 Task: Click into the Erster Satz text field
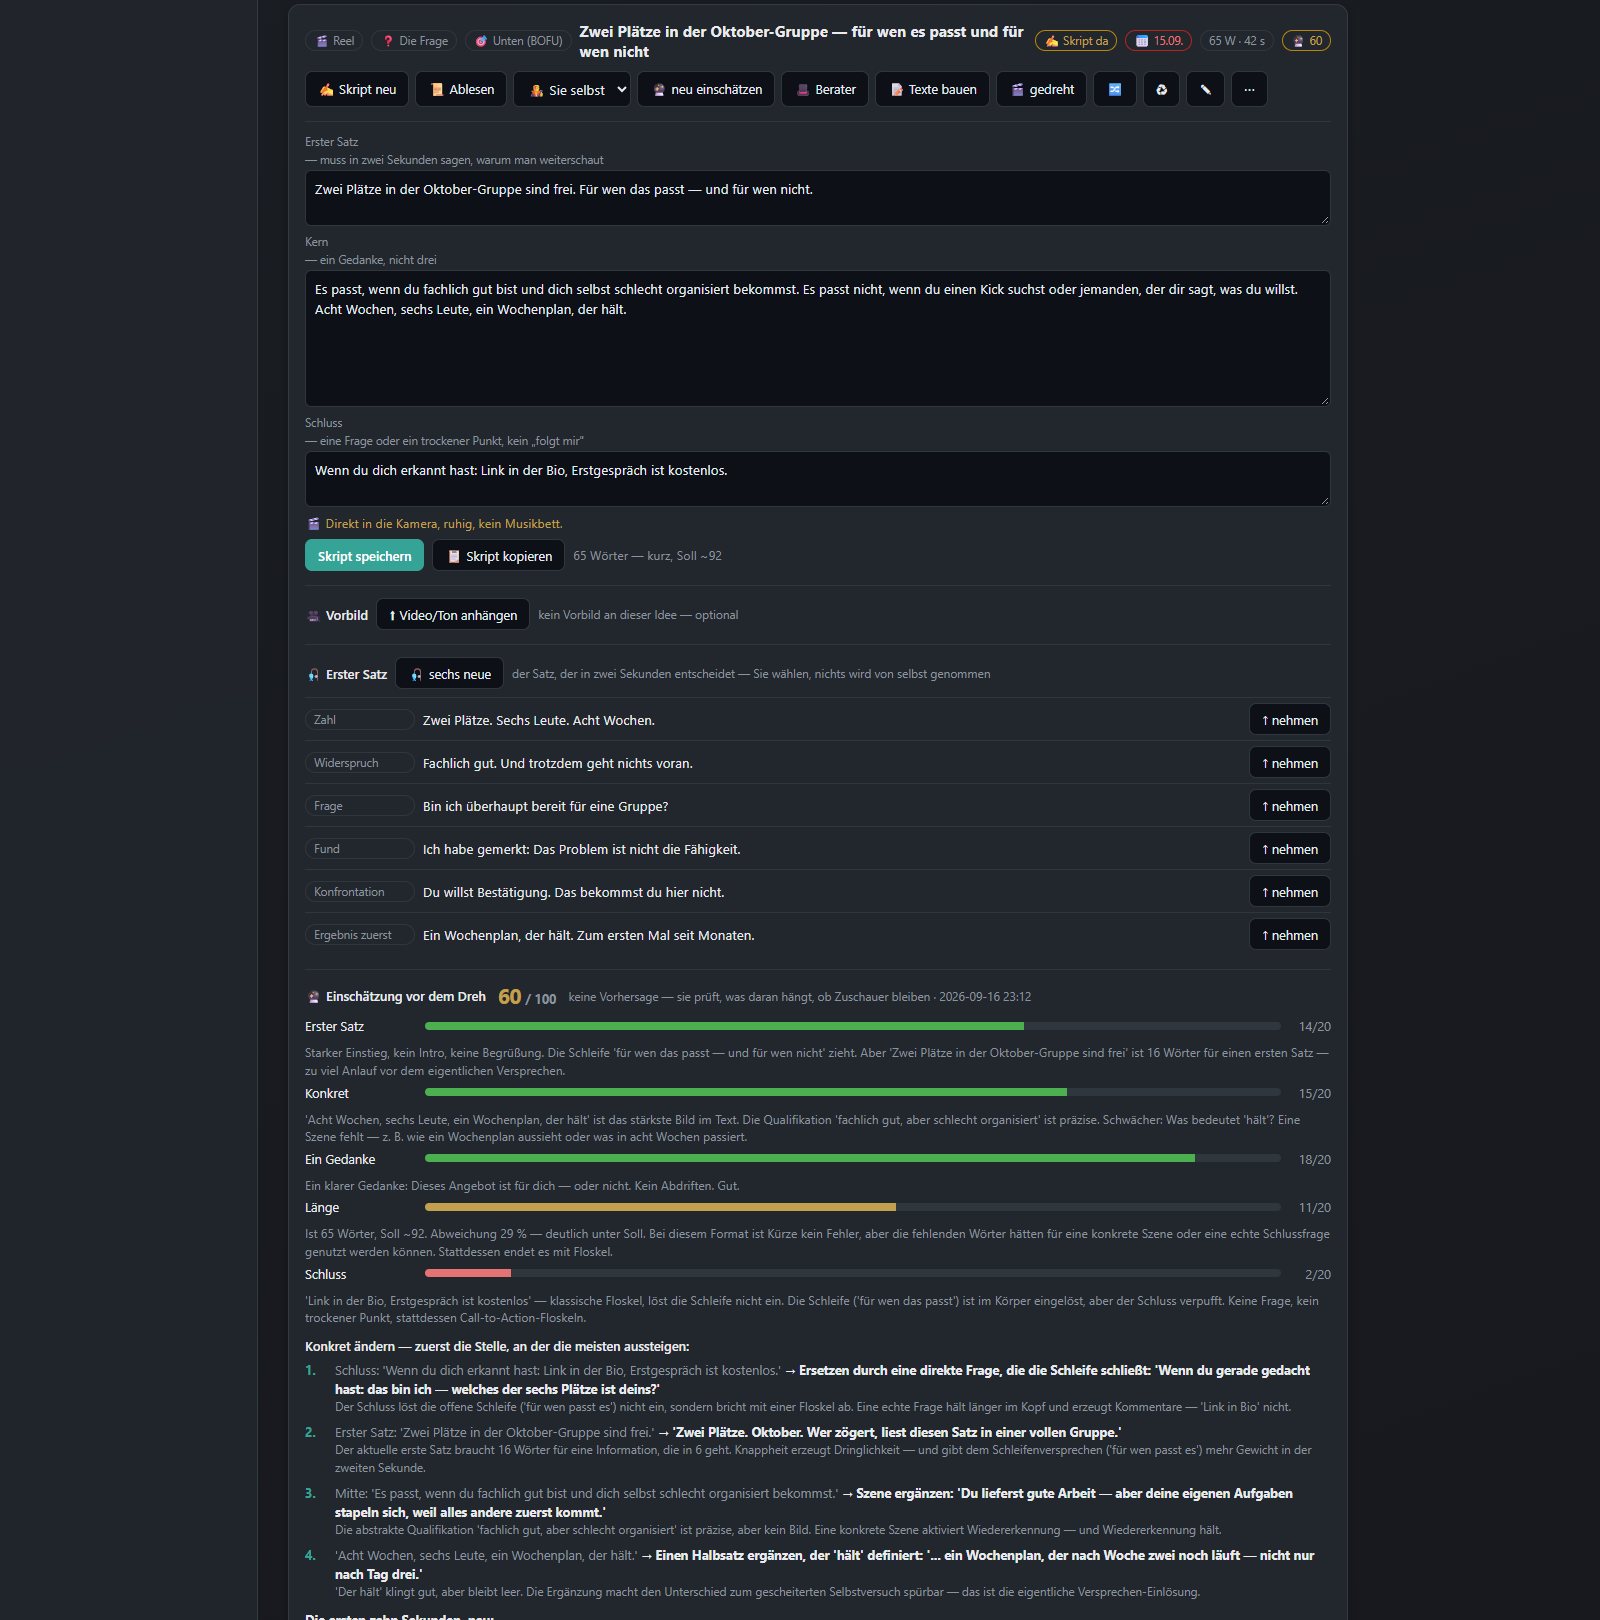tap(817, 197)
